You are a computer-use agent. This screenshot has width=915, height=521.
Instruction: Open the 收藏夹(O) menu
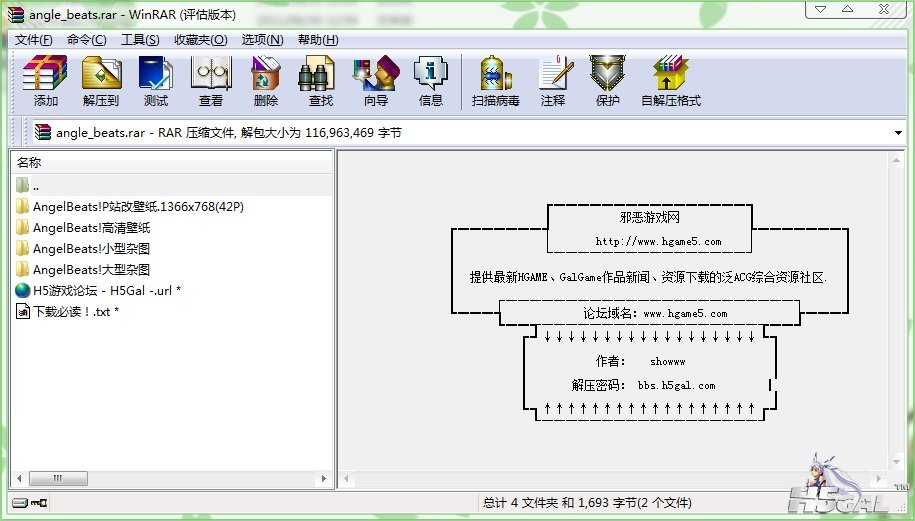(201, 40)
